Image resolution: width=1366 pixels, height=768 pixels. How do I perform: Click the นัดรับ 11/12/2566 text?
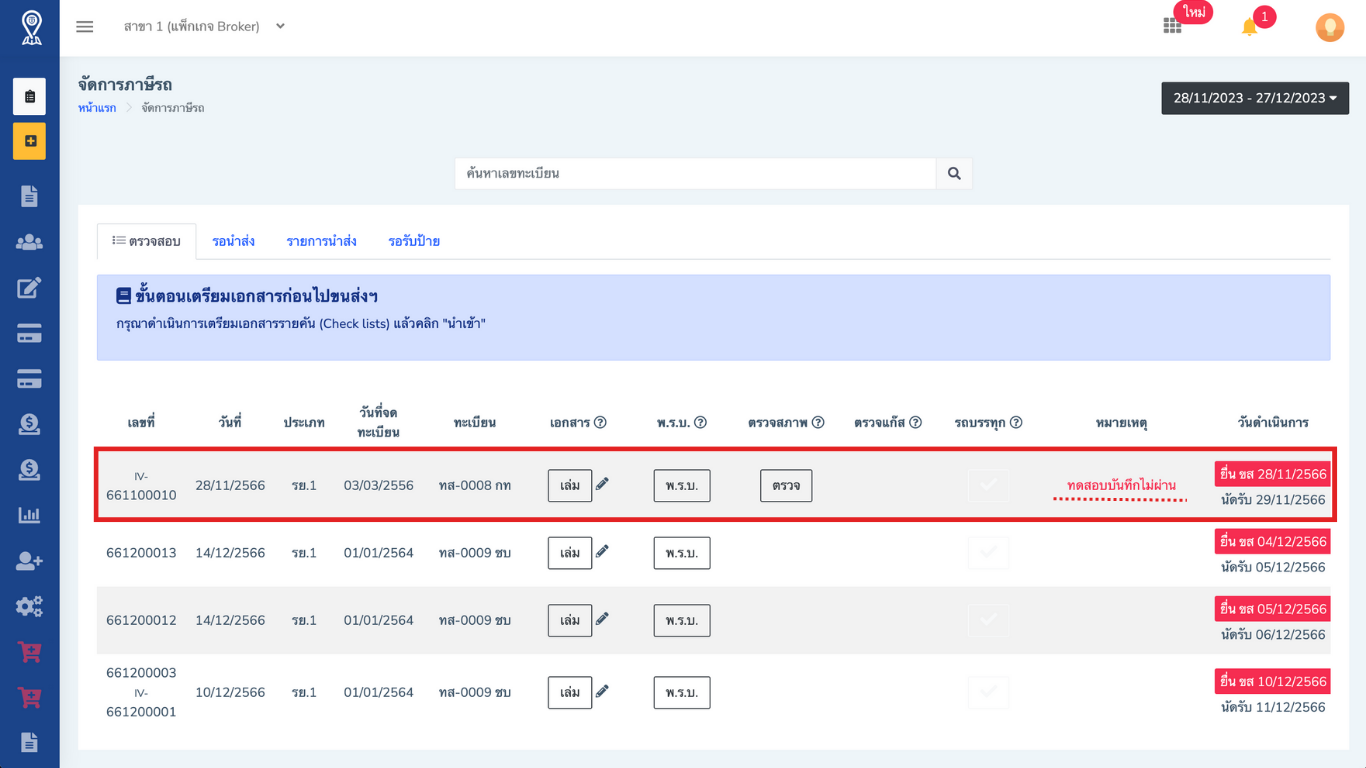click(1273, 707)
